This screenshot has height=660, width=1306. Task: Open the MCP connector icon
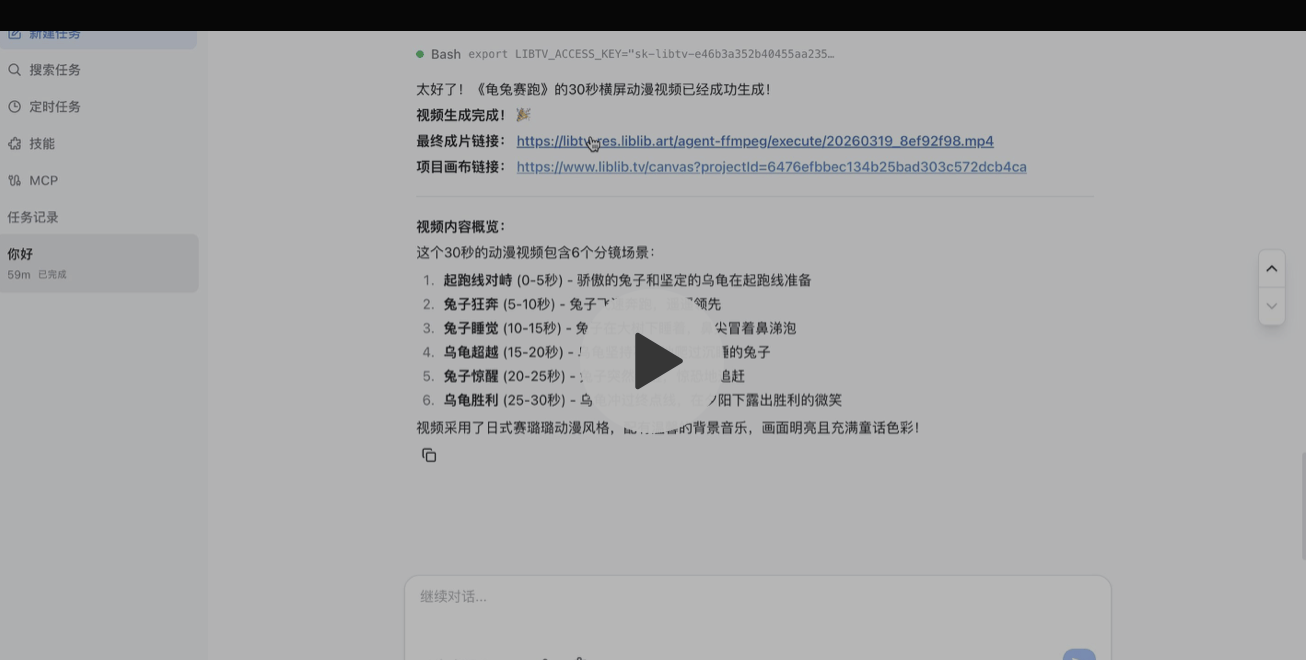click(x=14, y=181)
